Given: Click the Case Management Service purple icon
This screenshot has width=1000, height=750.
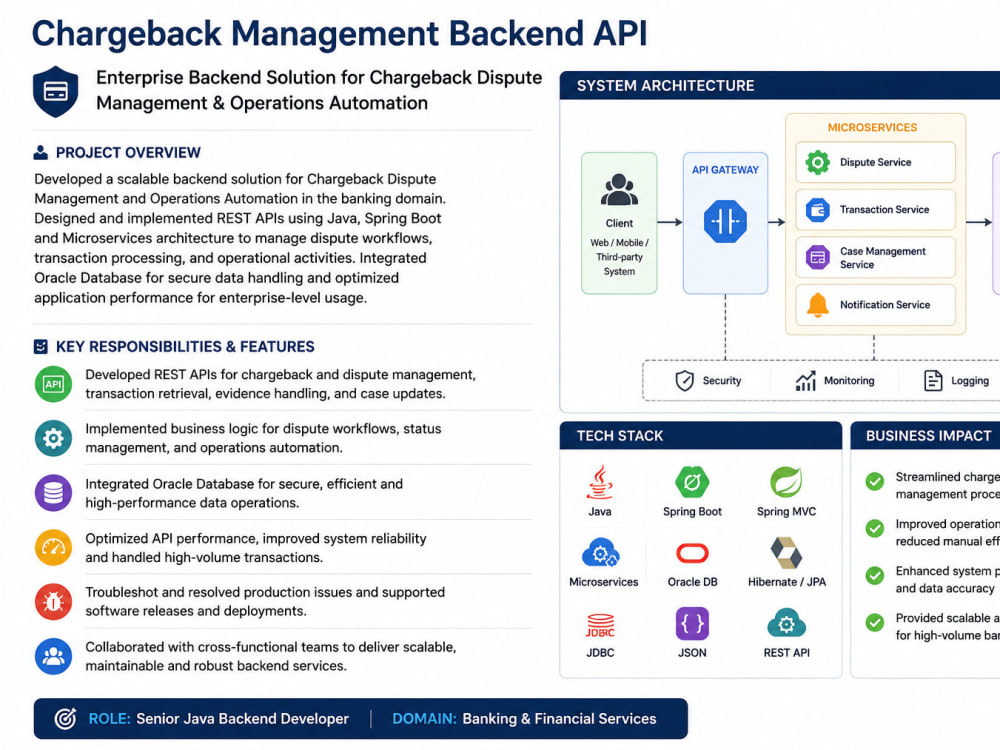Looking at the screenshot, I should [x=818, y=258].
